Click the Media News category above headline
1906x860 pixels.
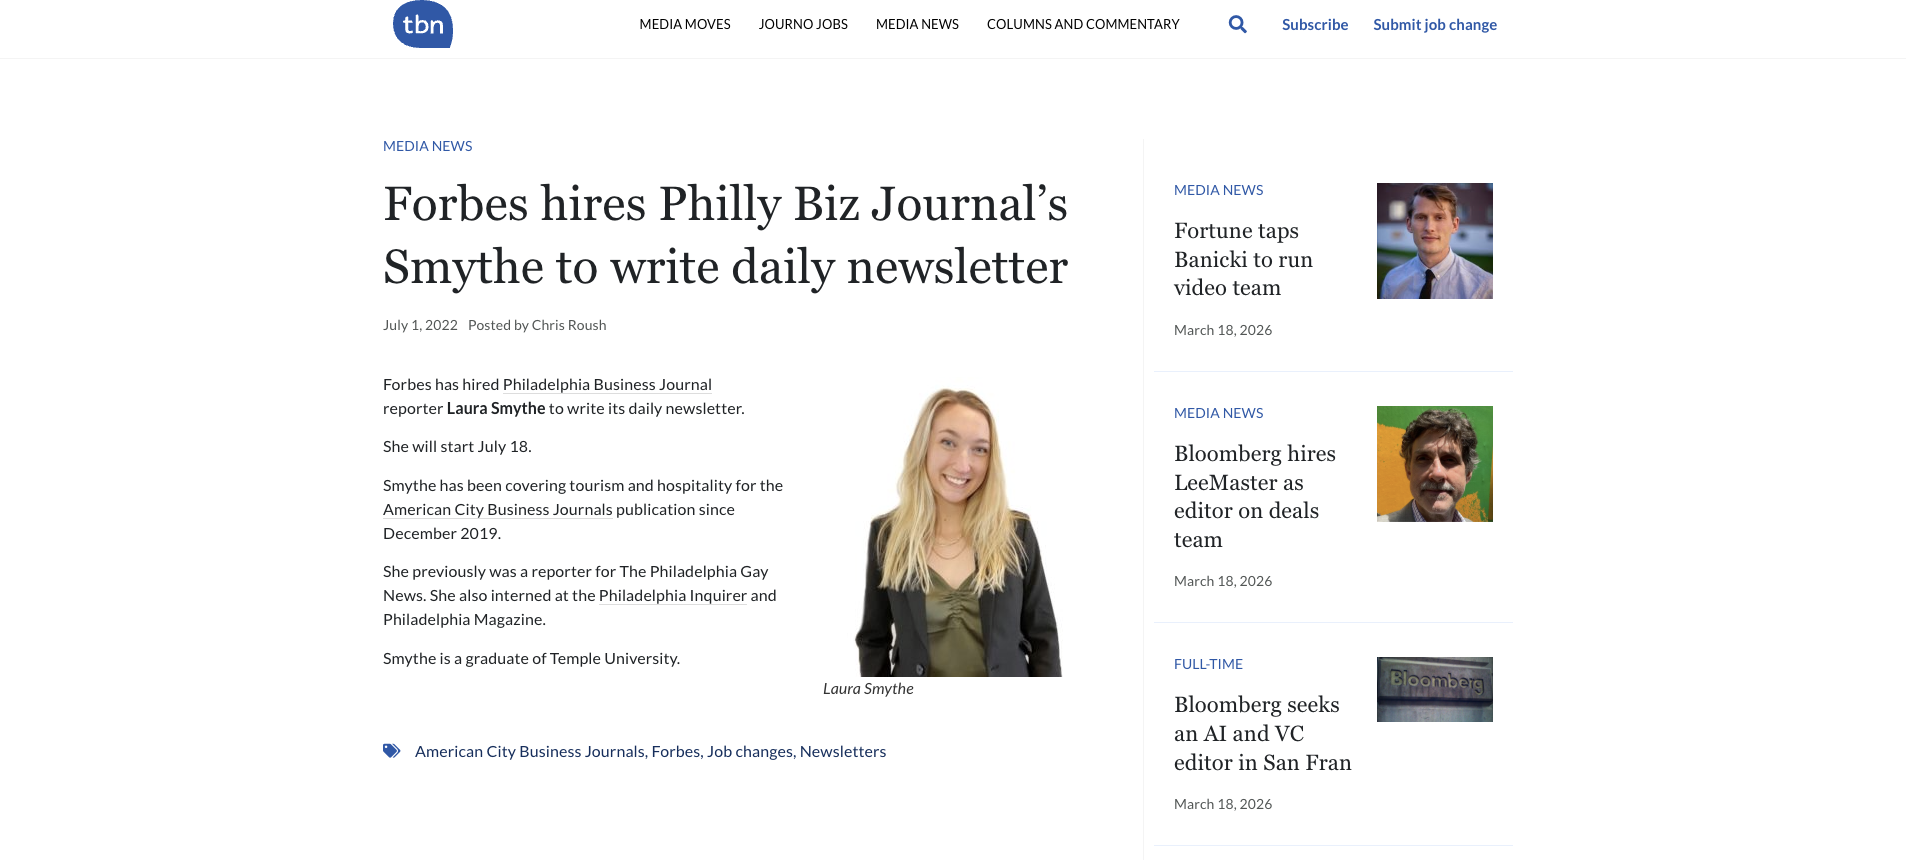(x=427, y=146)
